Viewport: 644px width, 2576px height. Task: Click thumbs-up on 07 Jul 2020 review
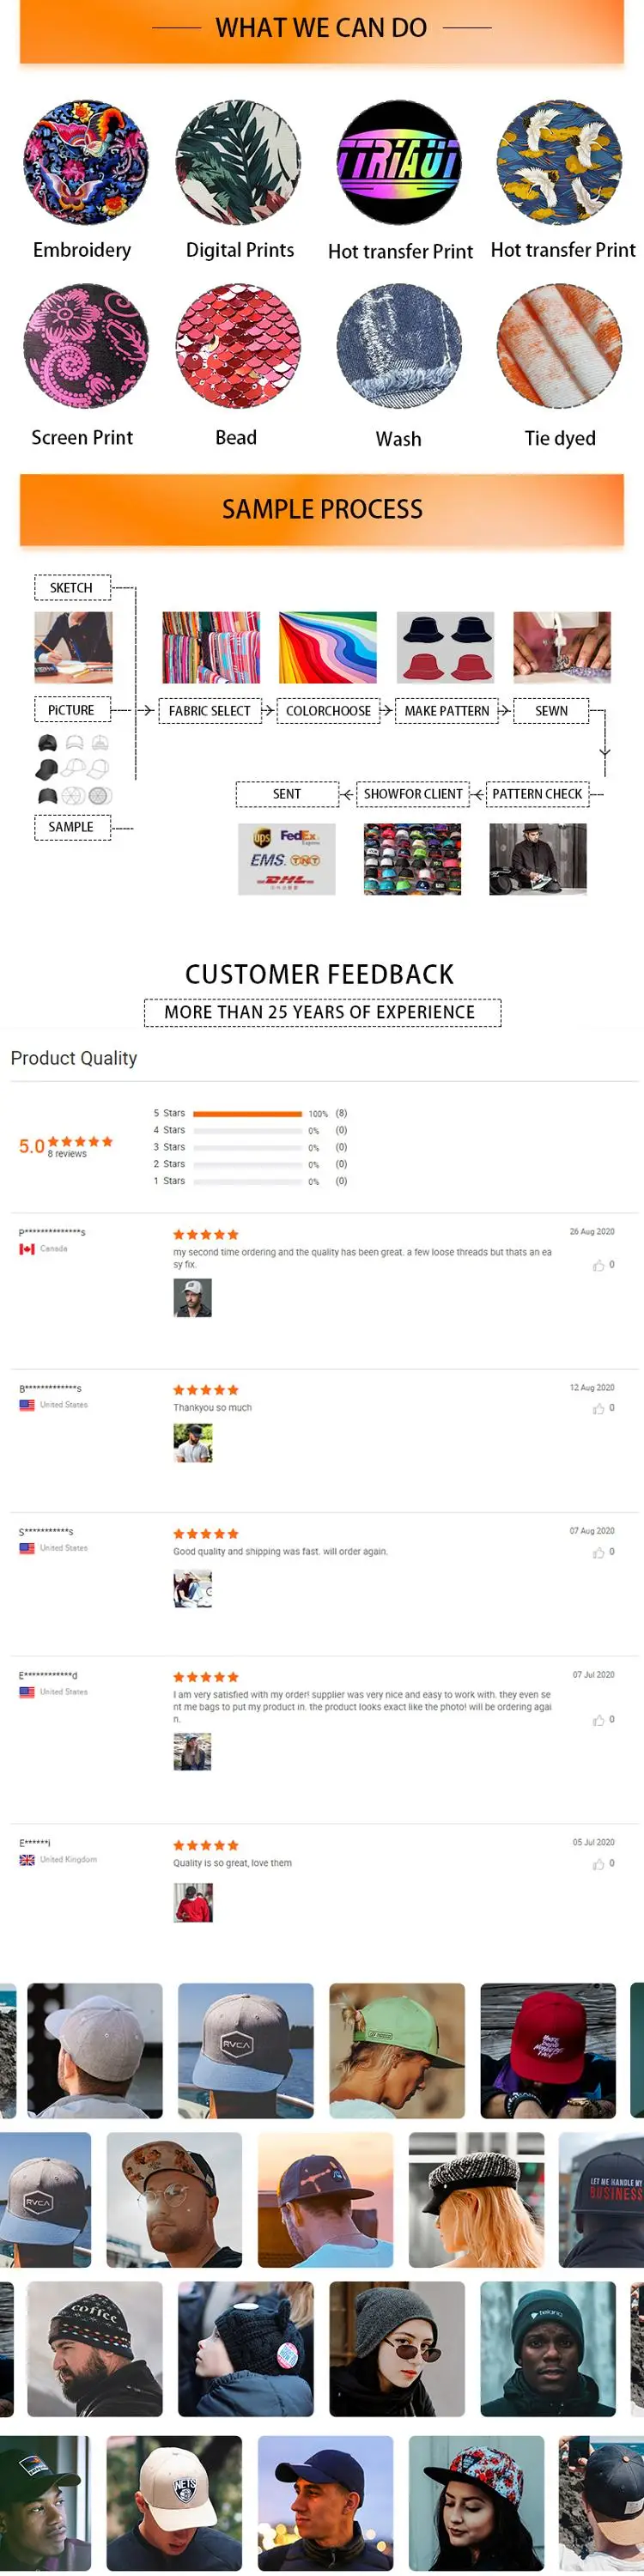coord(598,1720)
